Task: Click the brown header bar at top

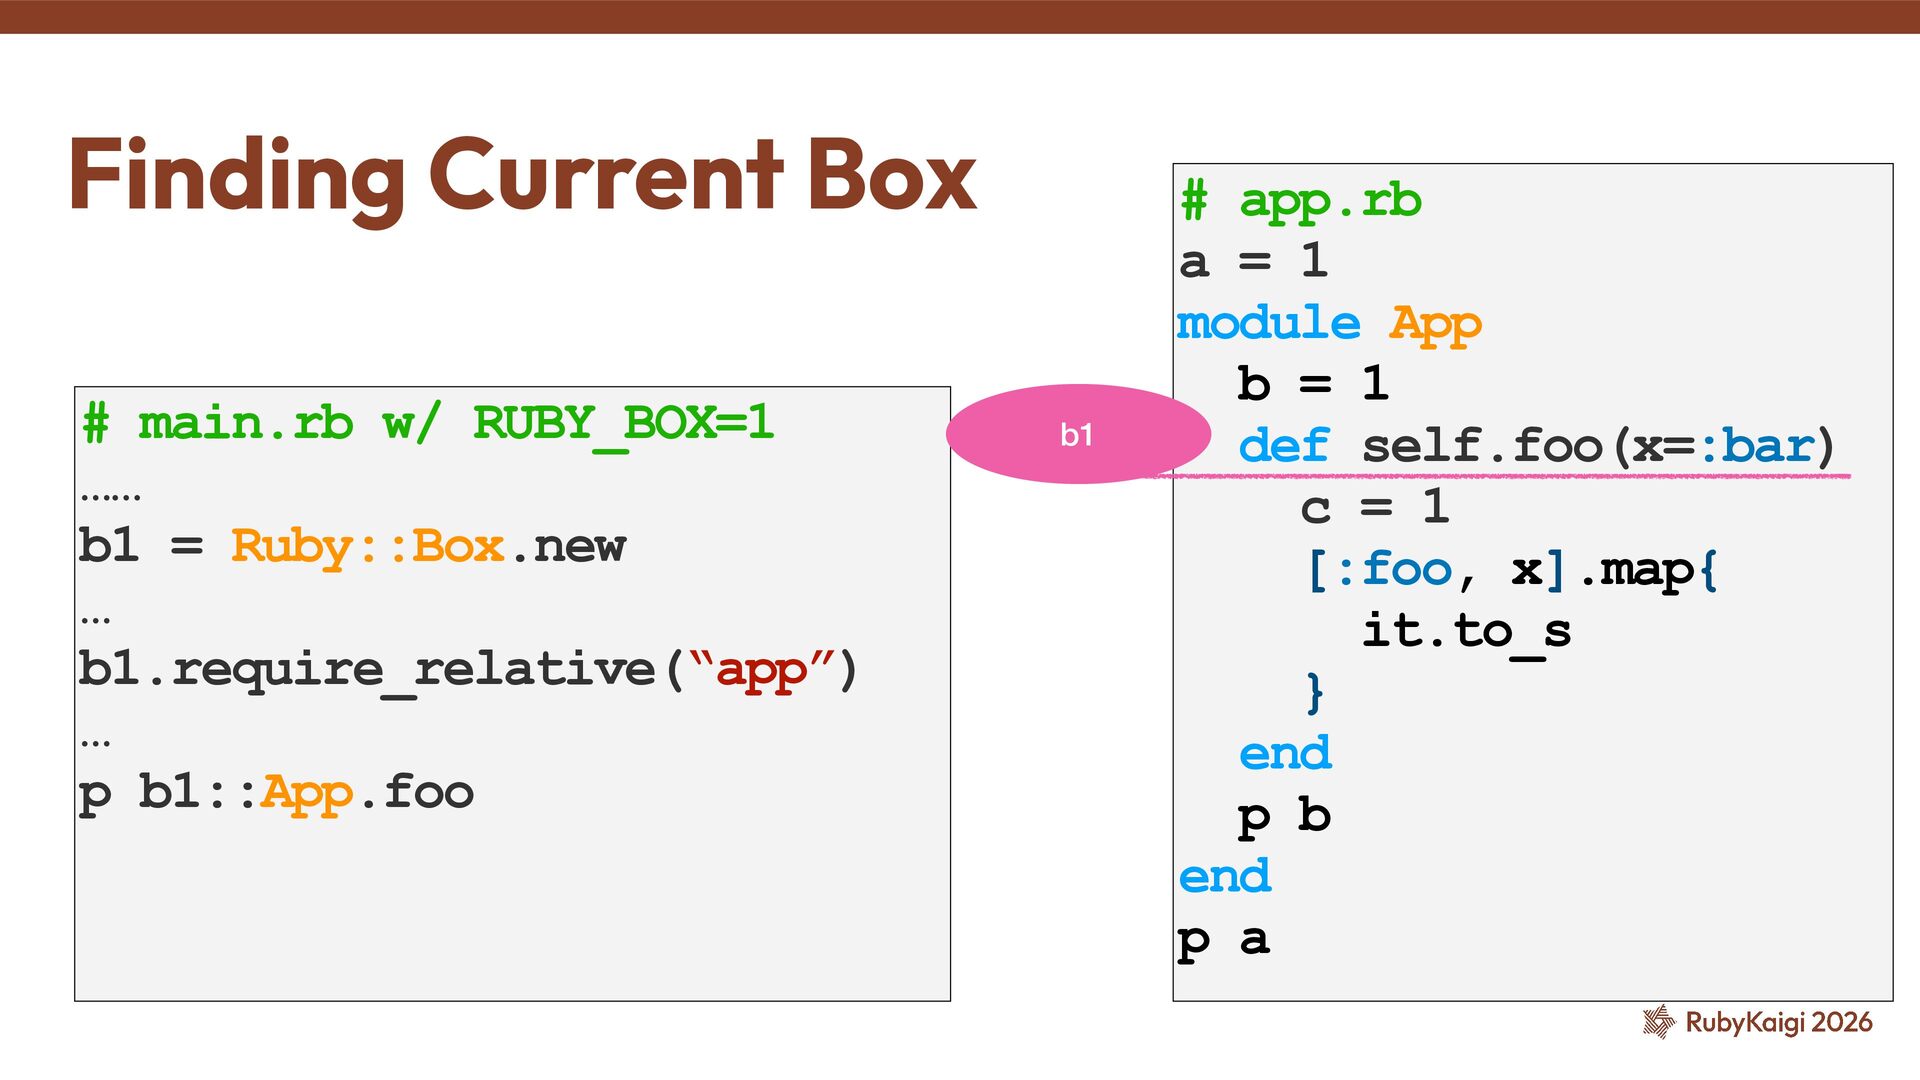Action: pos(960,16)
